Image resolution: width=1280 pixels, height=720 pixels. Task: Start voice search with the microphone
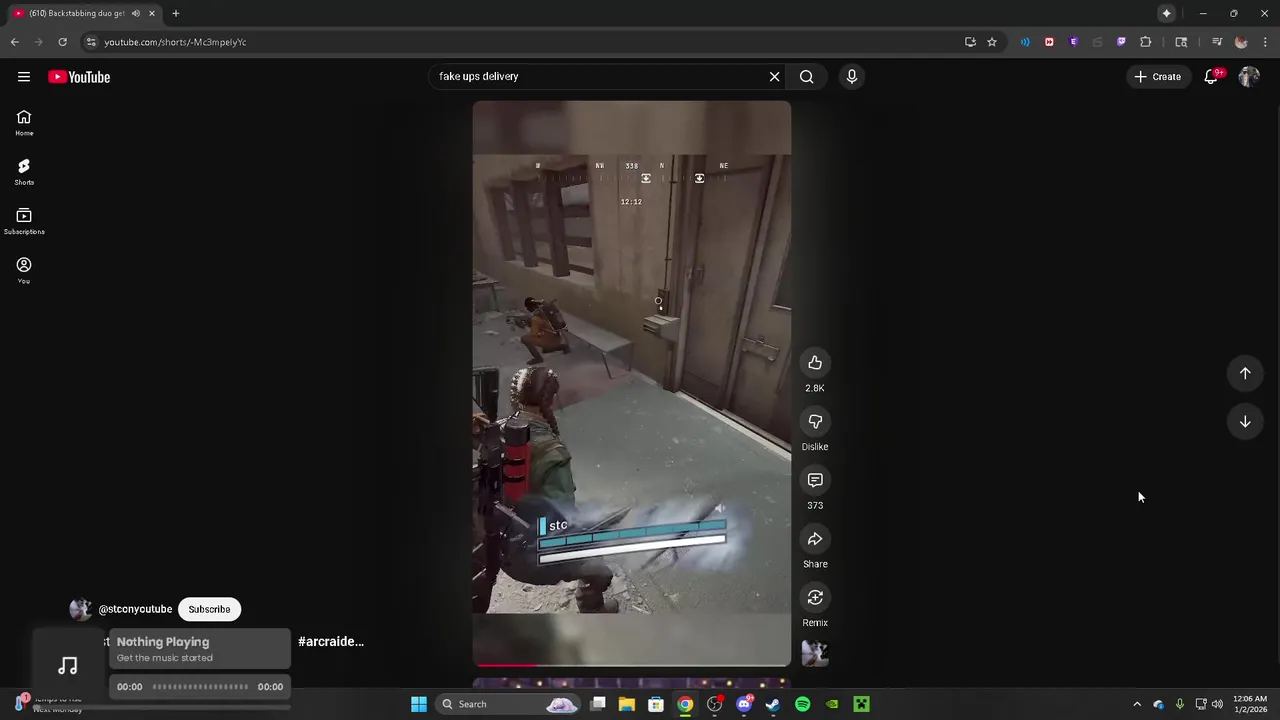[x=852, y=76]
